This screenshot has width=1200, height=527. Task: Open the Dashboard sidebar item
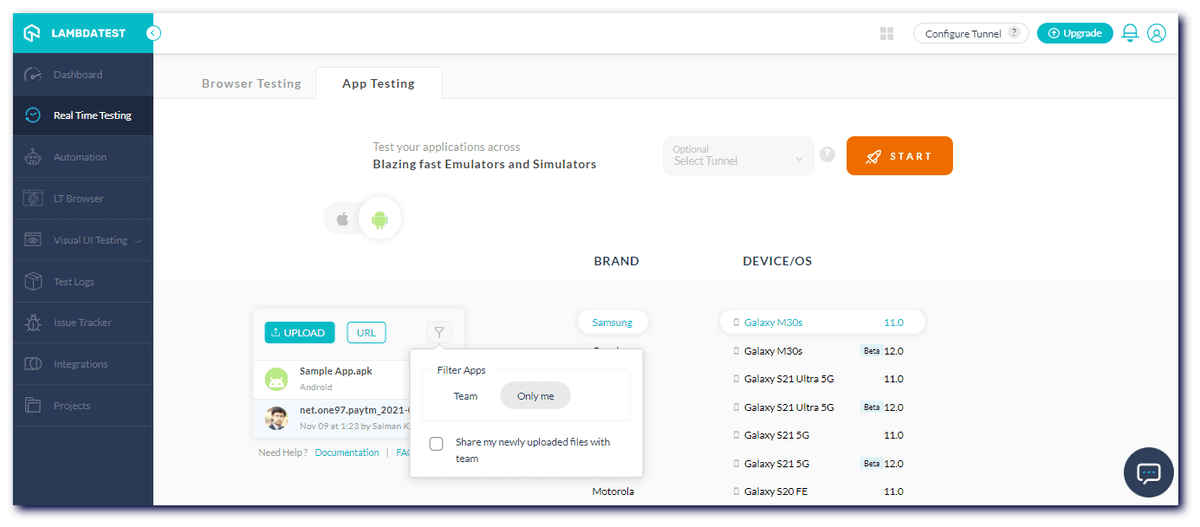[x=83, y=75]
